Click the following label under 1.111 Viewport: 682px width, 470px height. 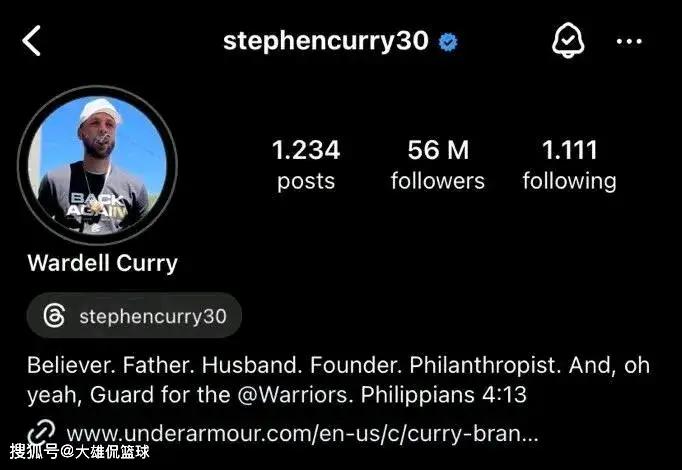[x=569, y=182]
